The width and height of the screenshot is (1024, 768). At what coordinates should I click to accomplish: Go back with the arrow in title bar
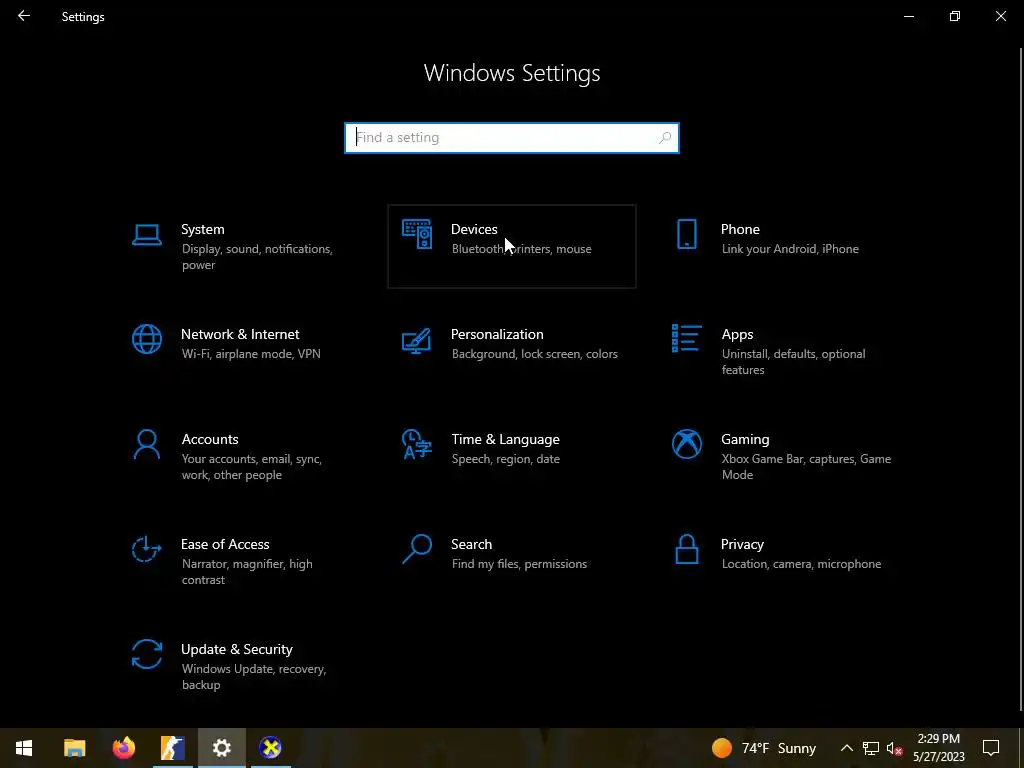(x=24, y=16)
